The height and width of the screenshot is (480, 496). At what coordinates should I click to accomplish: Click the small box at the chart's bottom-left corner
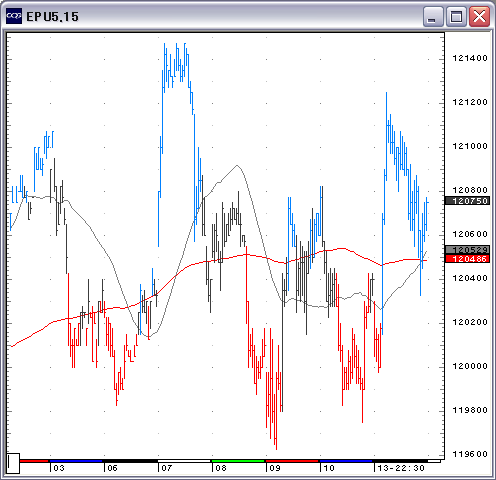tap(13, 463)
